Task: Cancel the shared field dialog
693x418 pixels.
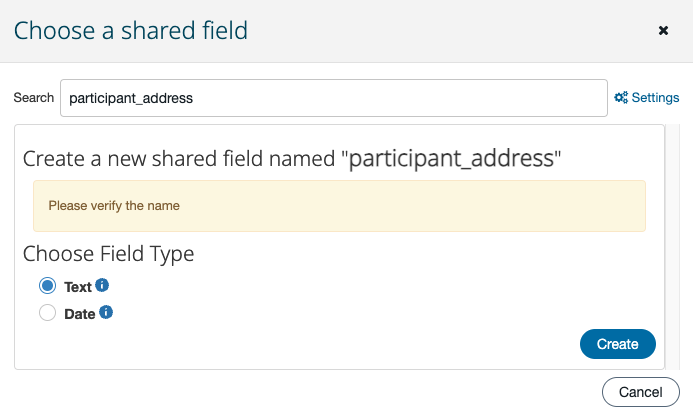Action: (x=640, y=392)
